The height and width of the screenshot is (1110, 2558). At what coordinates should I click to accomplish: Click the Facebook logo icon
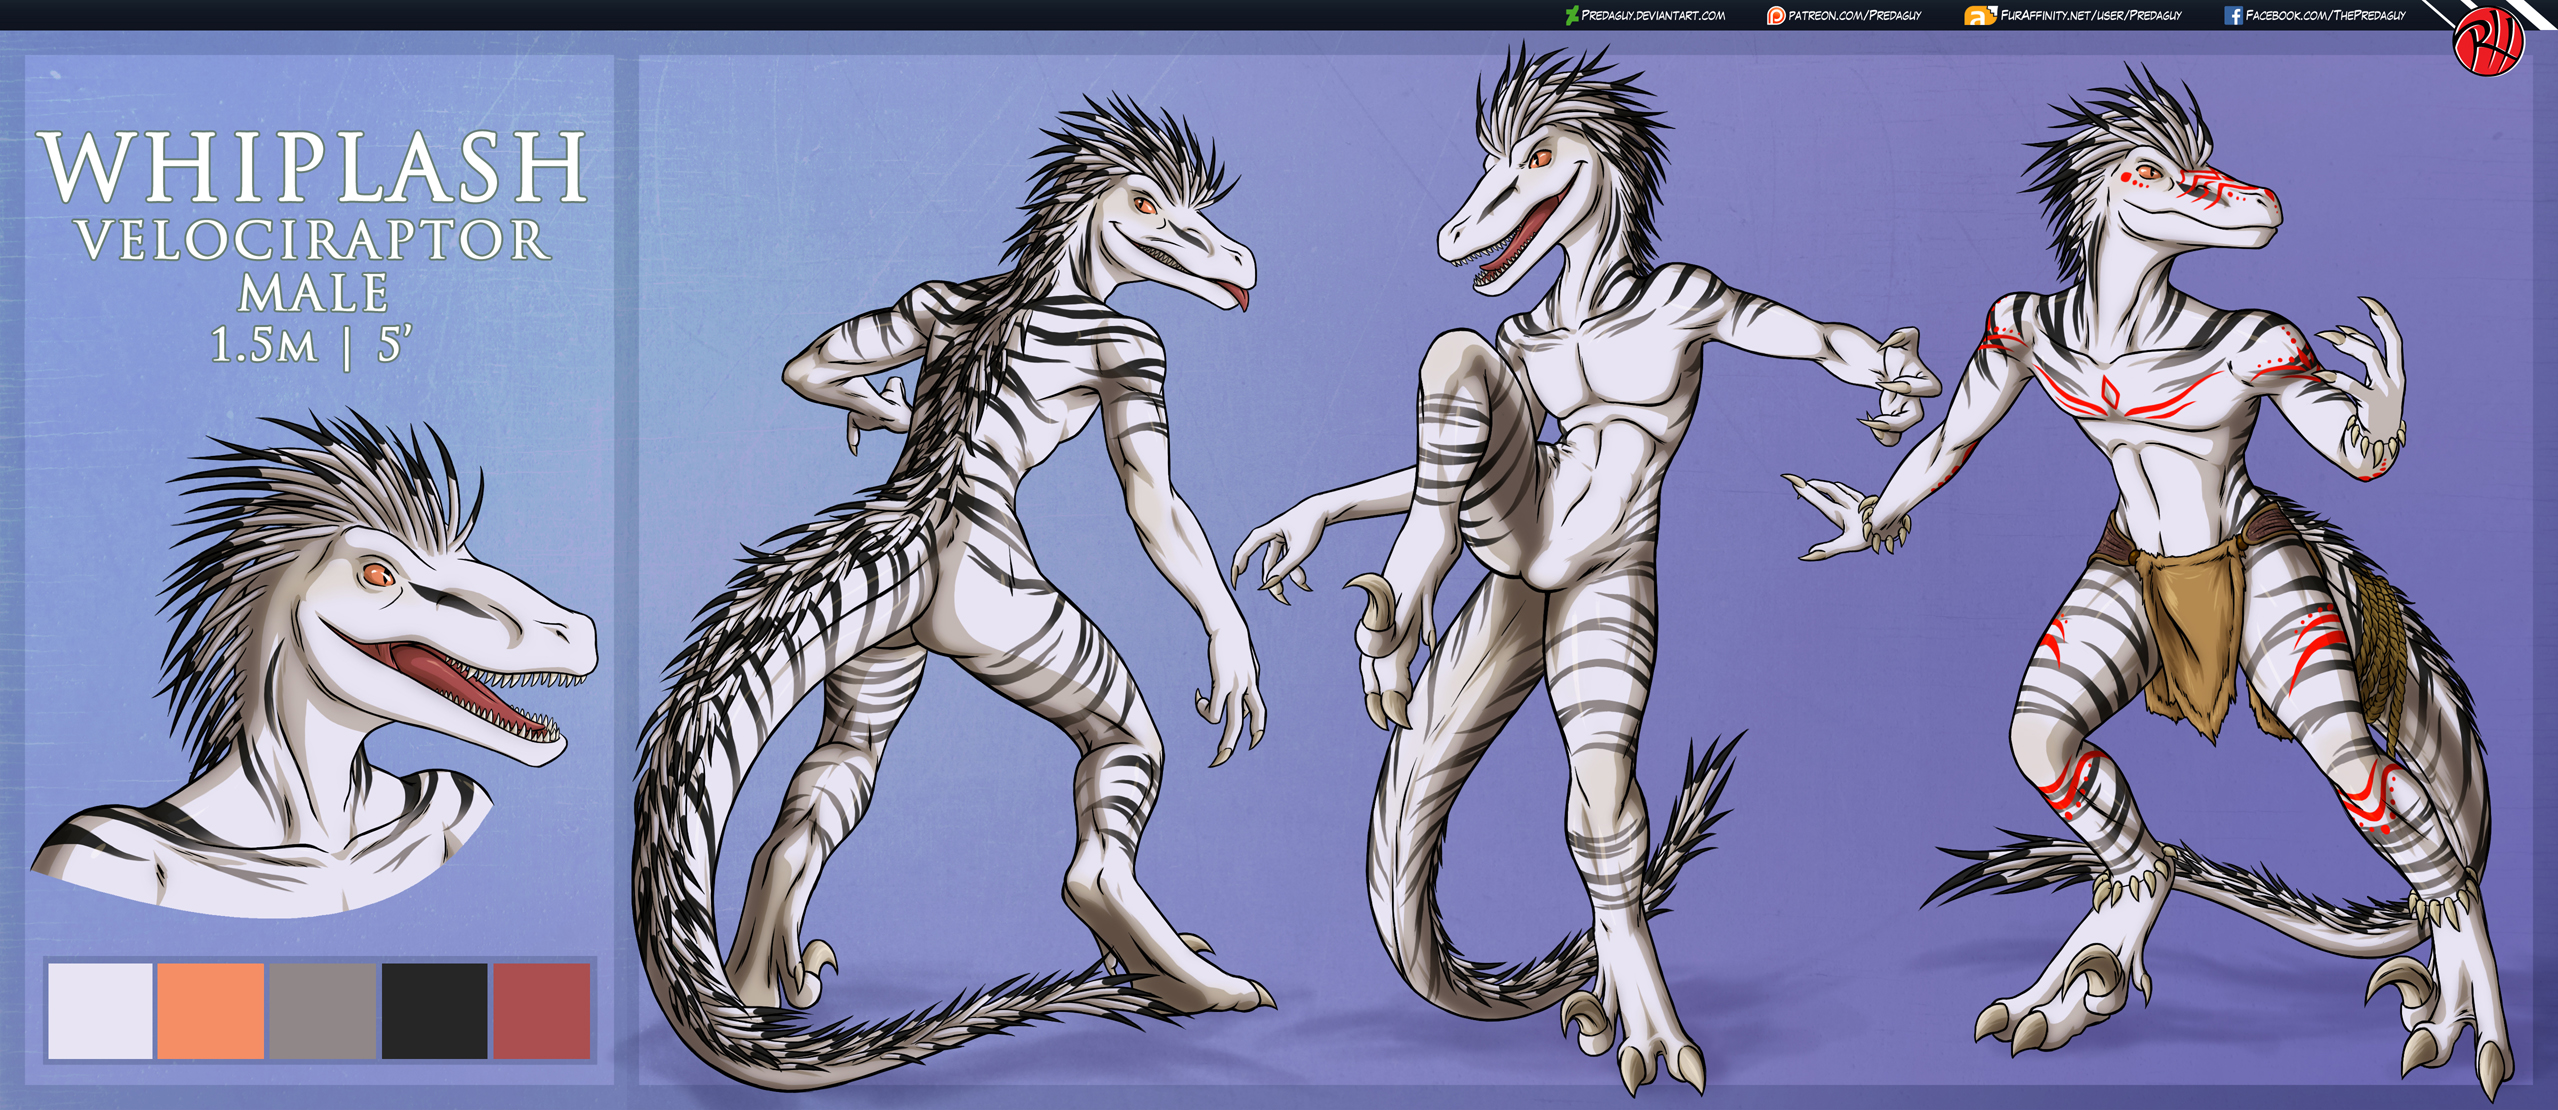pyautogui.click(x=2233, y=15)
